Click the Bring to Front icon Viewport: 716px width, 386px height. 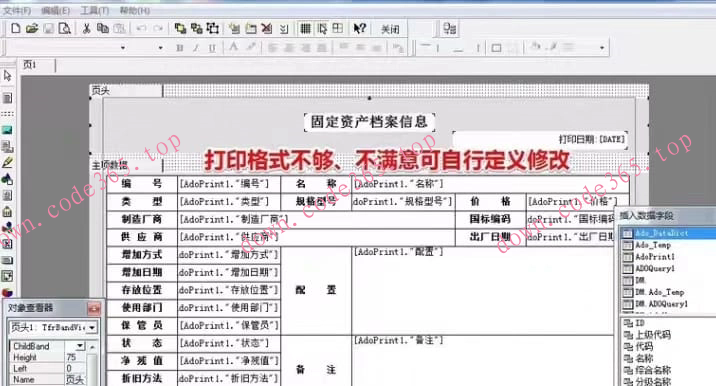point(180,28)
